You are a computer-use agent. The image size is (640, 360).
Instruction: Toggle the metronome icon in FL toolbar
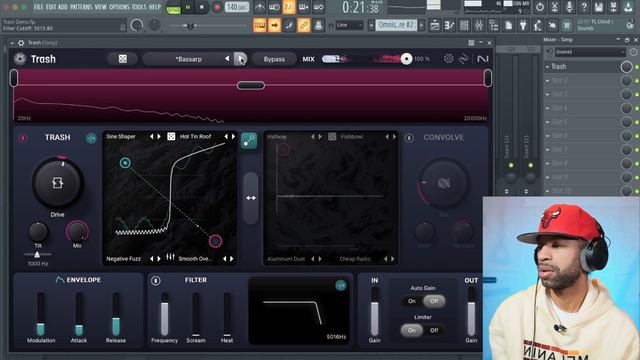259,7
